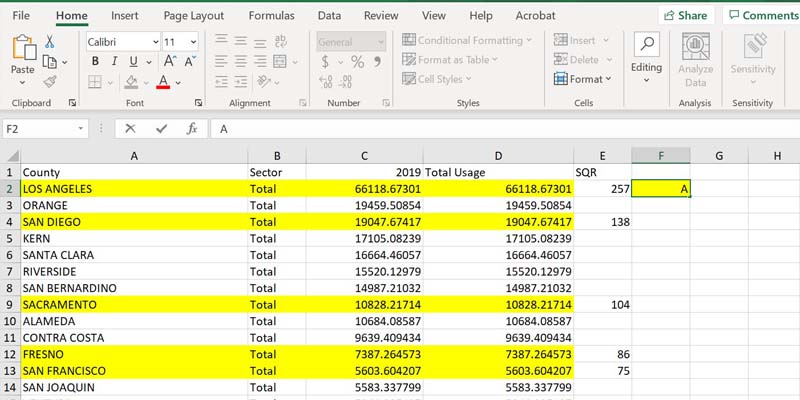The width and height of the screenshot is (800, 400).
Task: Toggle Italic formatting
Action: click(114, 62)
